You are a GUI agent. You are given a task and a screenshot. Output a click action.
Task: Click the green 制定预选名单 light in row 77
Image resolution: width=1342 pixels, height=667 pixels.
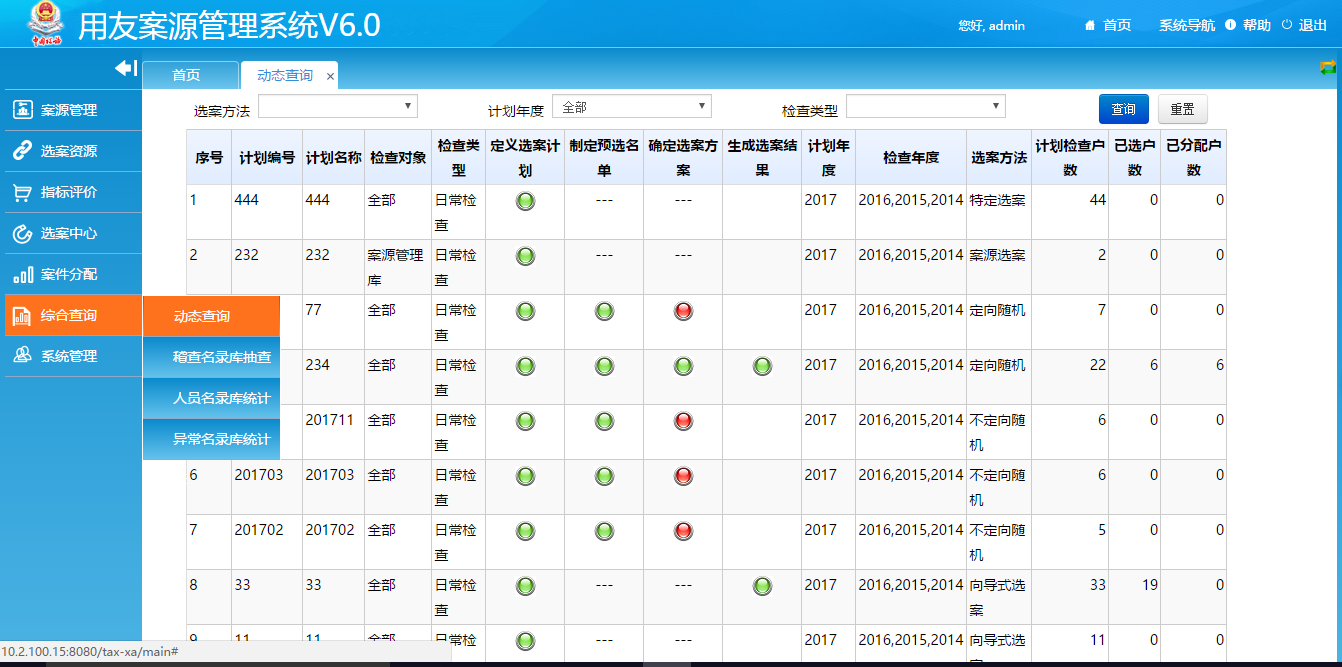(x=604, y=311)
